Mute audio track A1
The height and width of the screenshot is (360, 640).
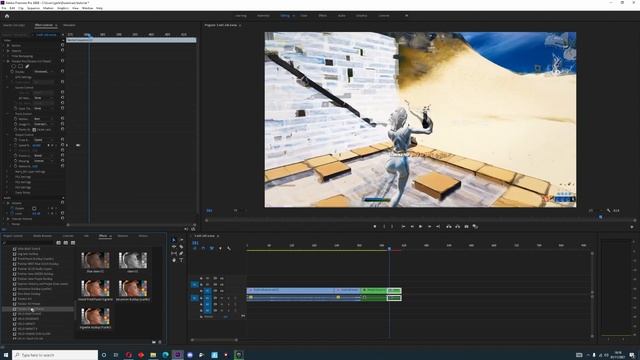coord(222,298)
